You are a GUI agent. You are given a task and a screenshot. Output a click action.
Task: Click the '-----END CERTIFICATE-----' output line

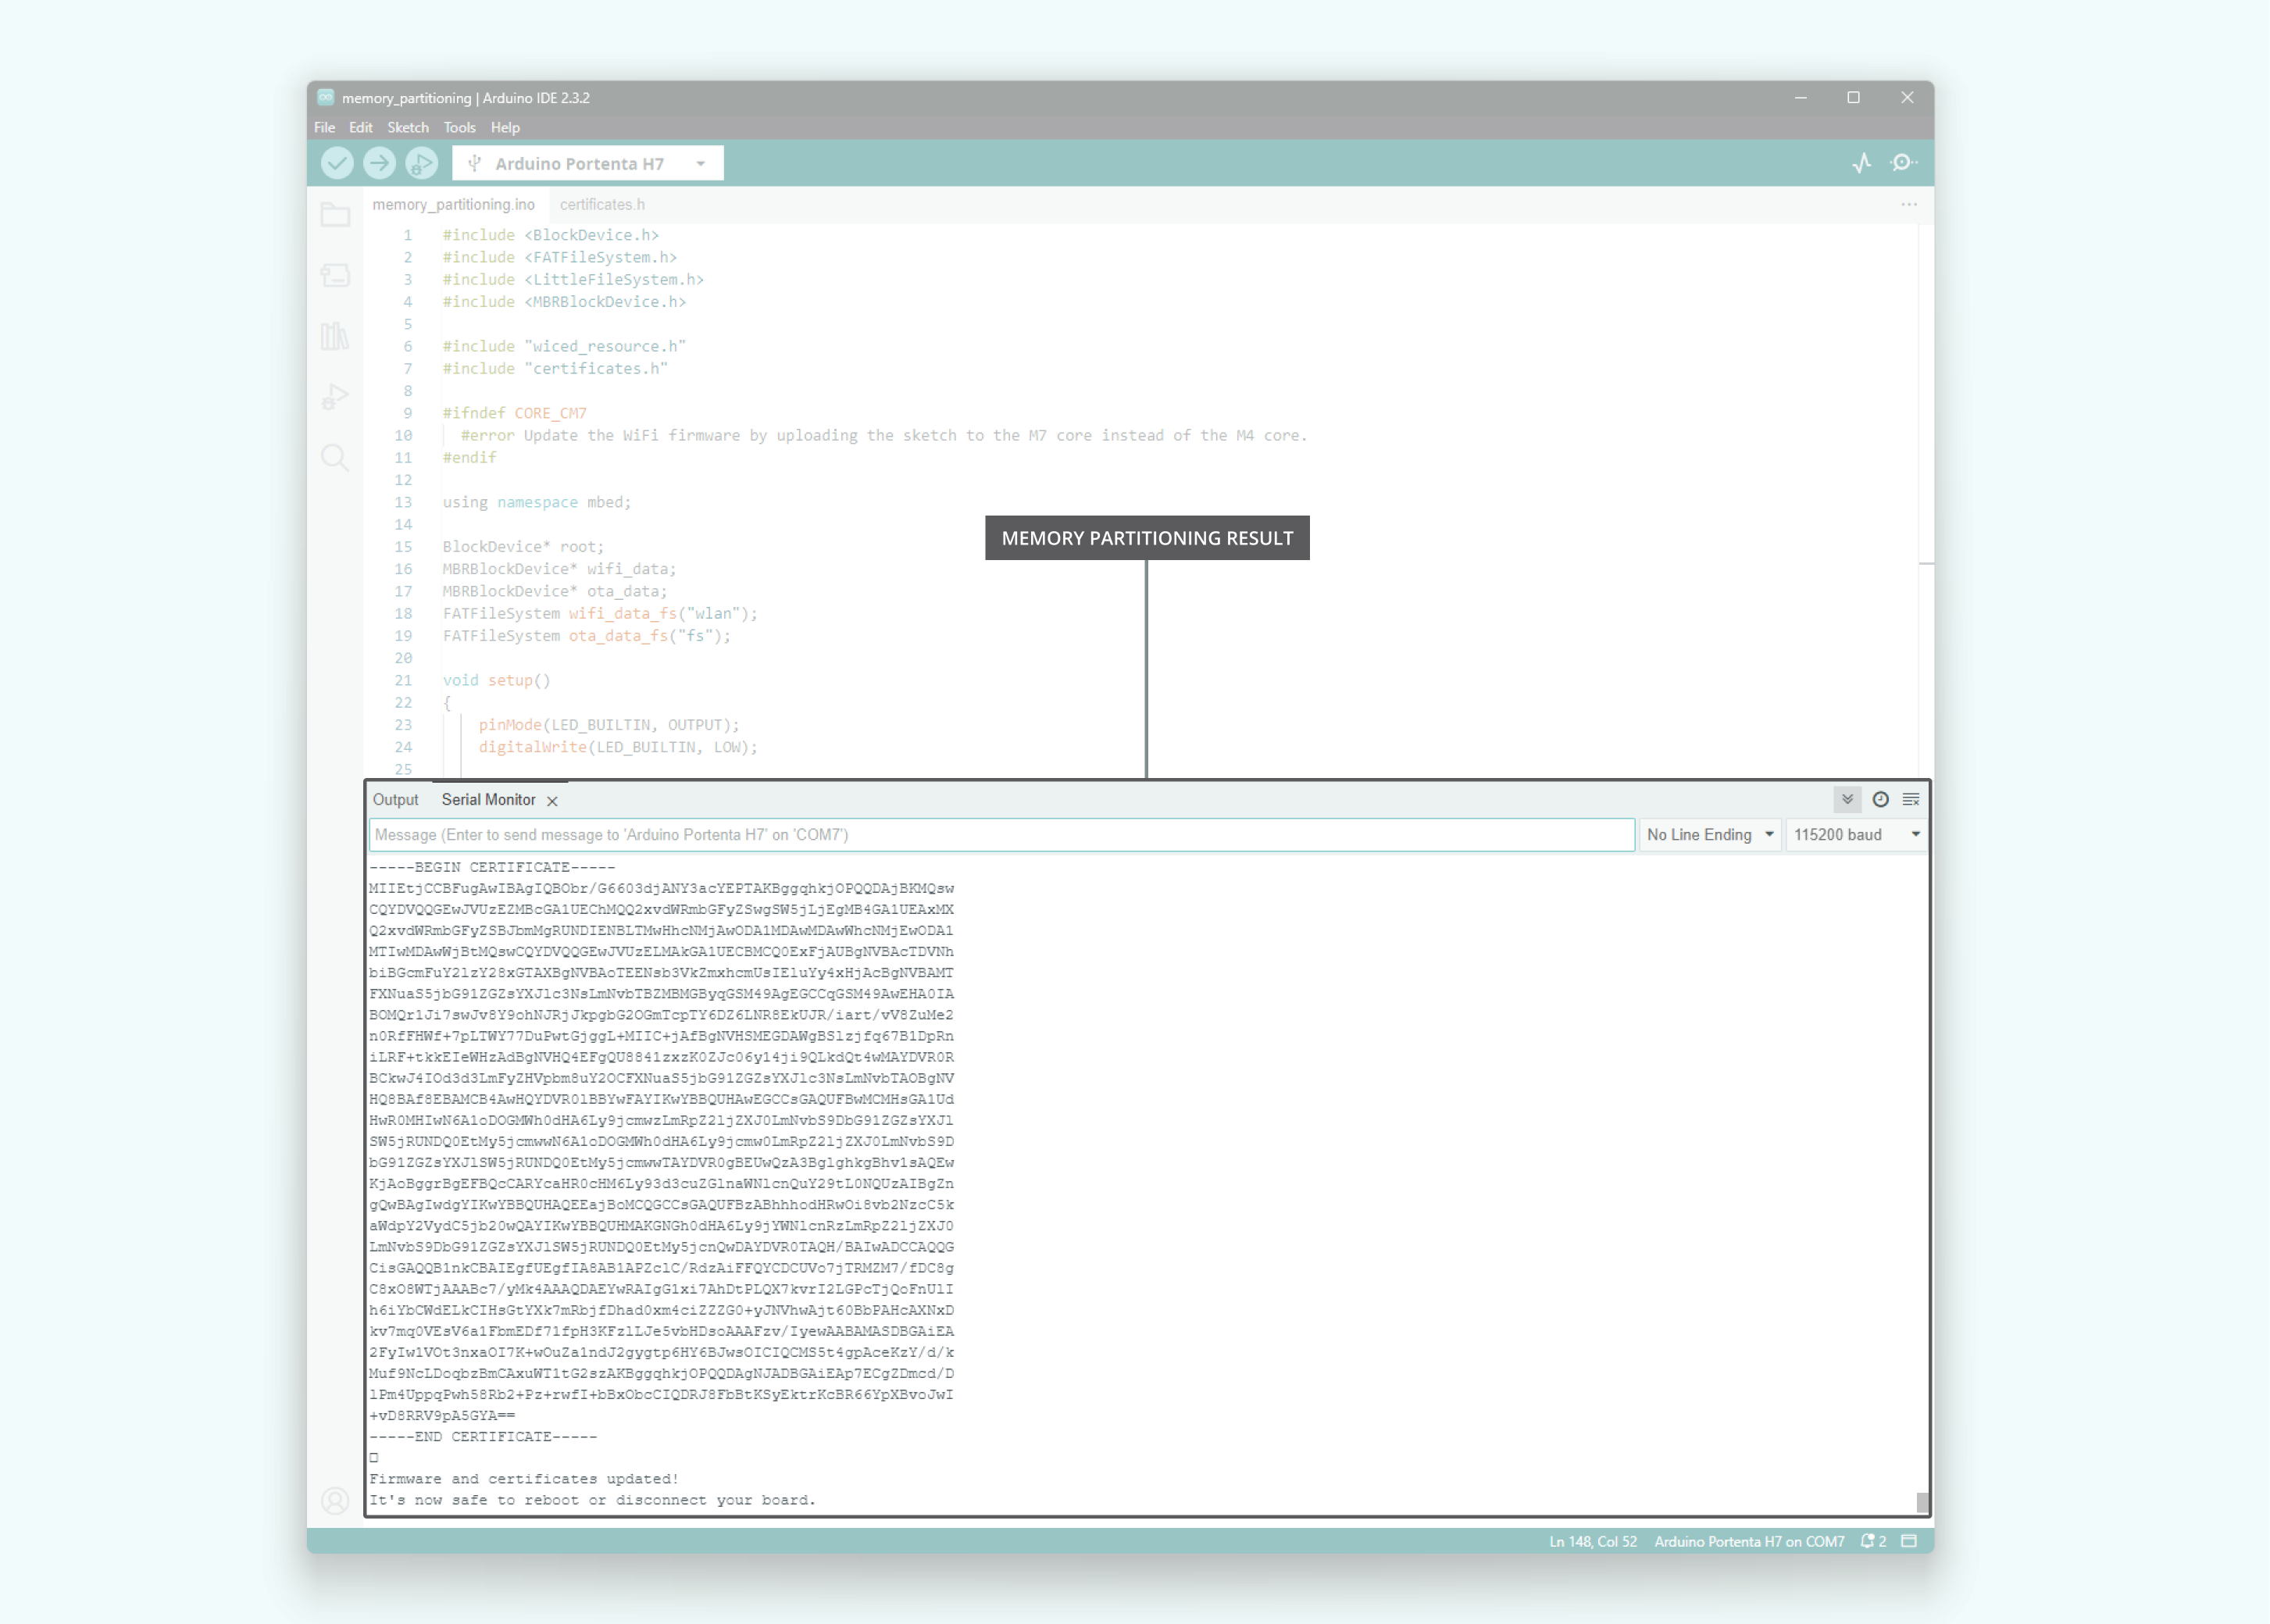(483, 1437)
